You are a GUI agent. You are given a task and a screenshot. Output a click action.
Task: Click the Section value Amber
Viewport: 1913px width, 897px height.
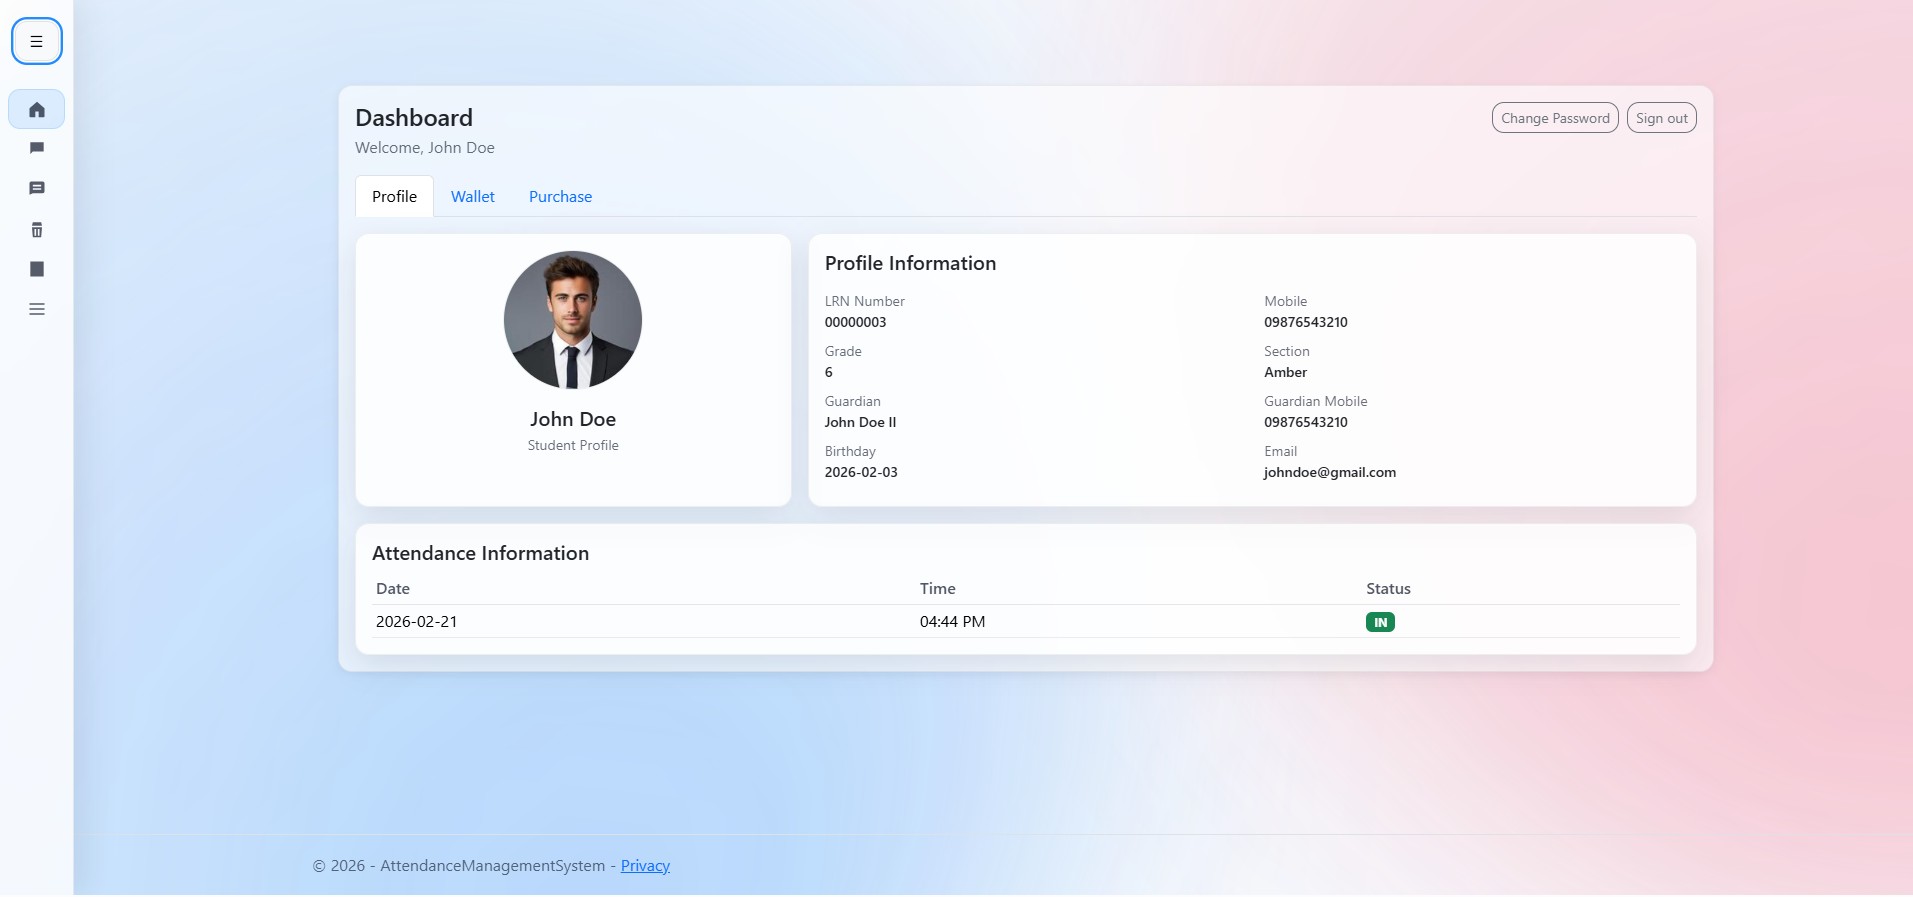tap(1285, 372)
